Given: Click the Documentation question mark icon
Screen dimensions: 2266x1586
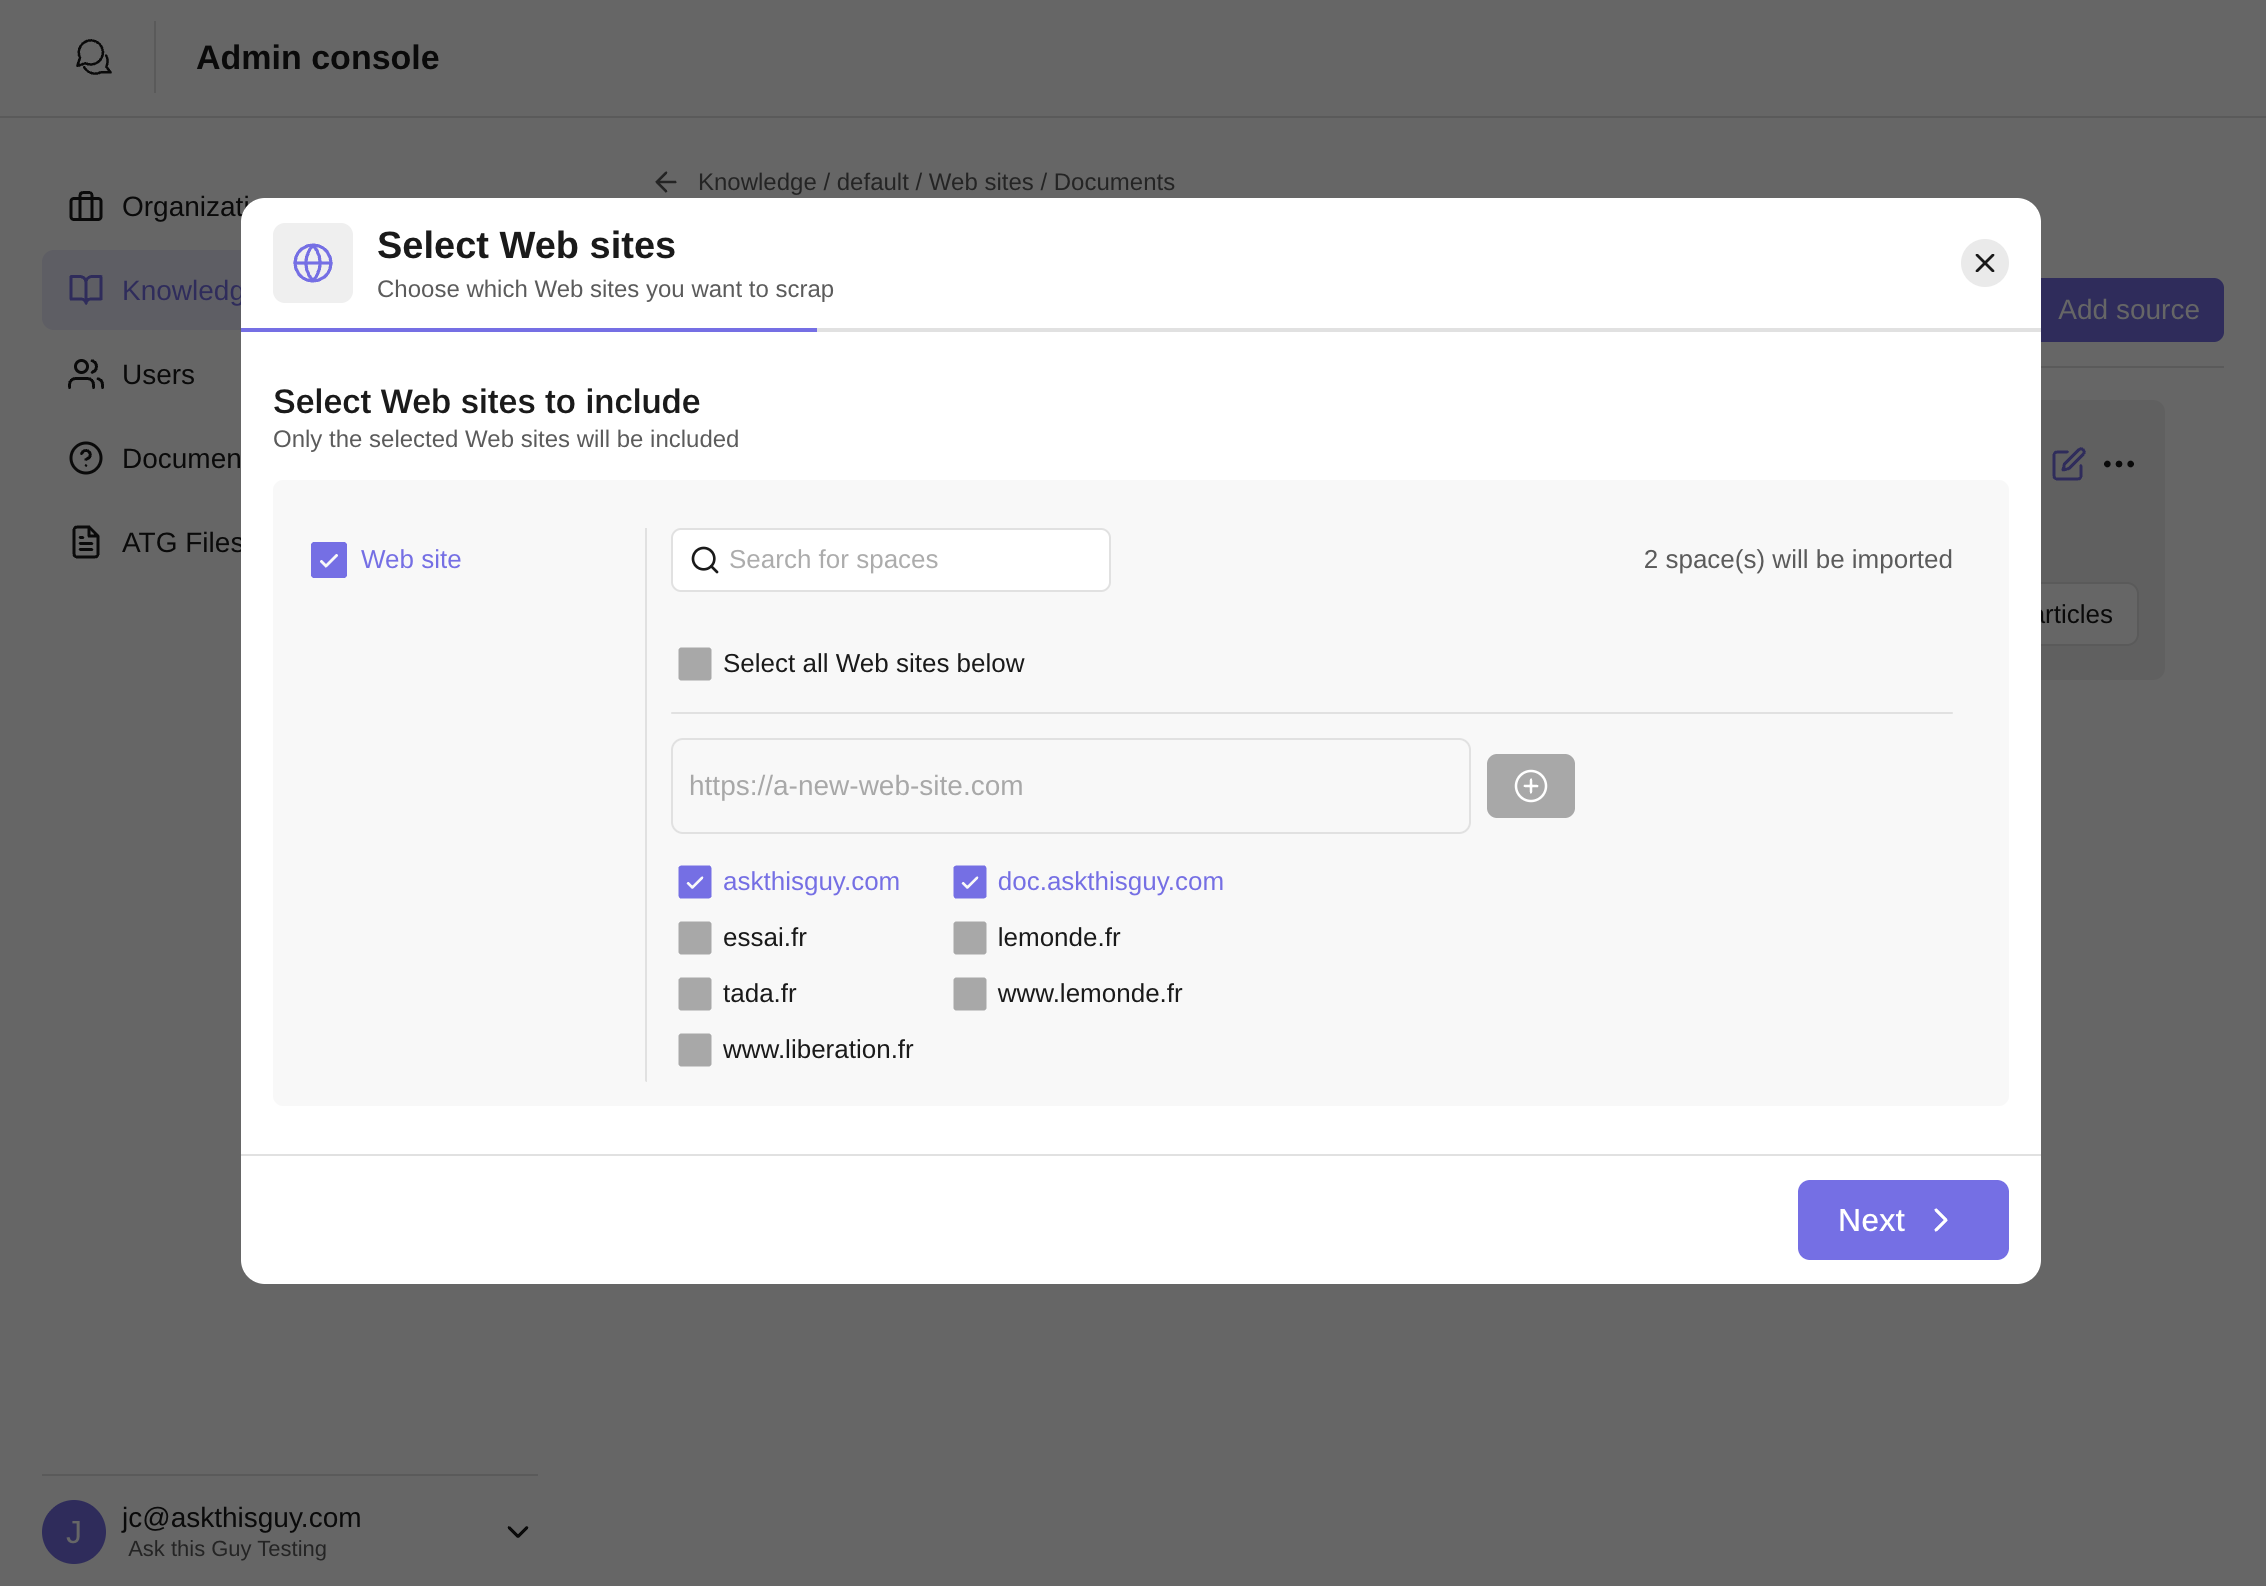Looking at the screenshot, I should pyautogui.click(x=85, y=458).
